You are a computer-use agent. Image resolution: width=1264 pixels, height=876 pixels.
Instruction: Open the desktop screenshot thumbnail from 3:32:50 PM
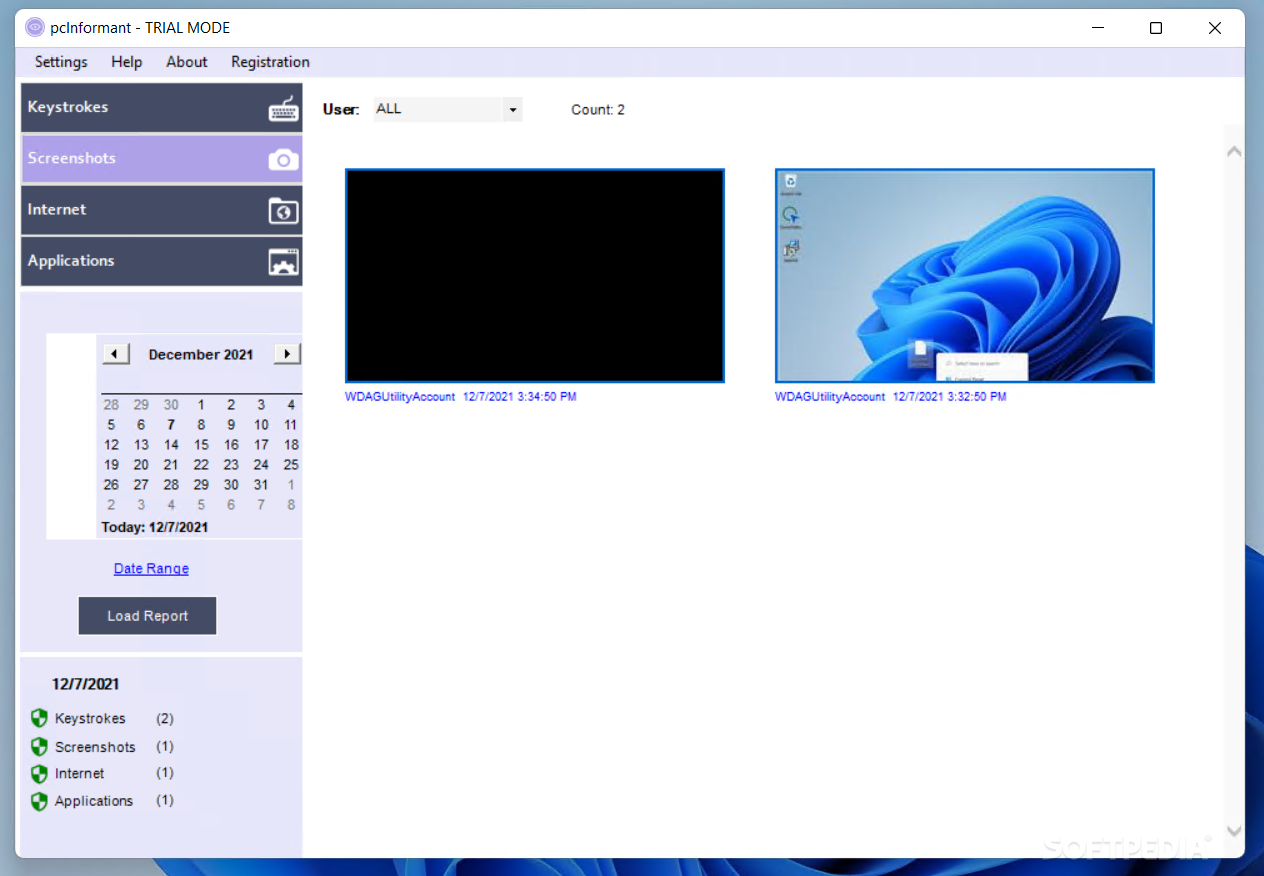coord(965,276)
